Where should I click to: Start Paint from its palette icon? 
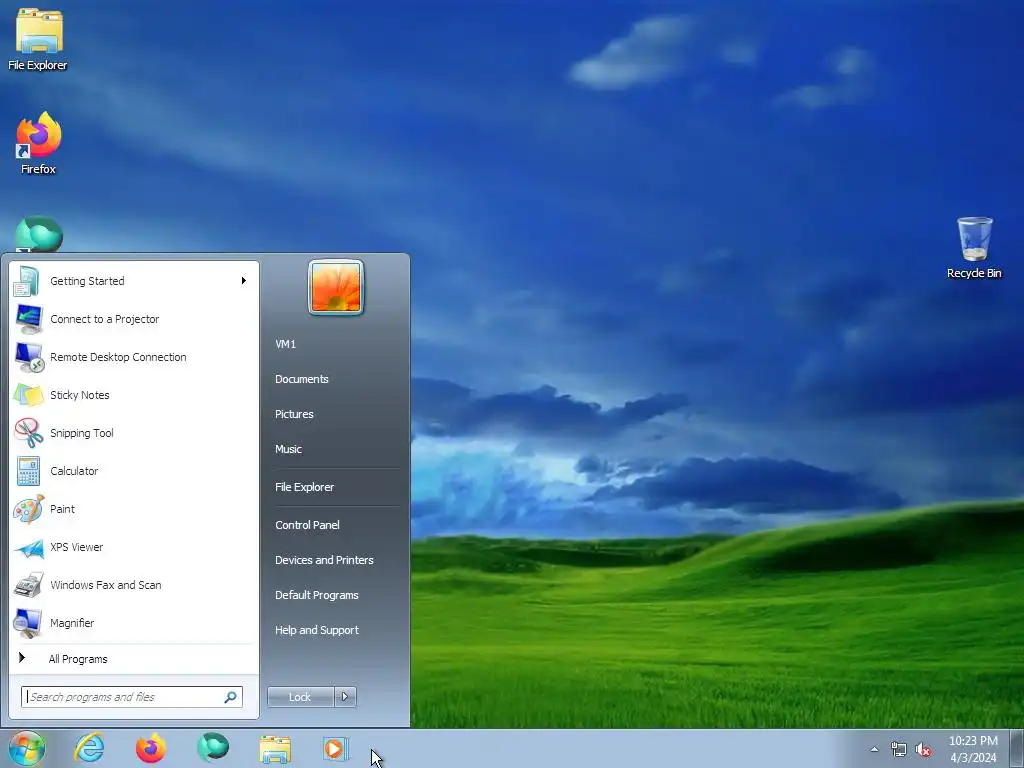[27, 509]
